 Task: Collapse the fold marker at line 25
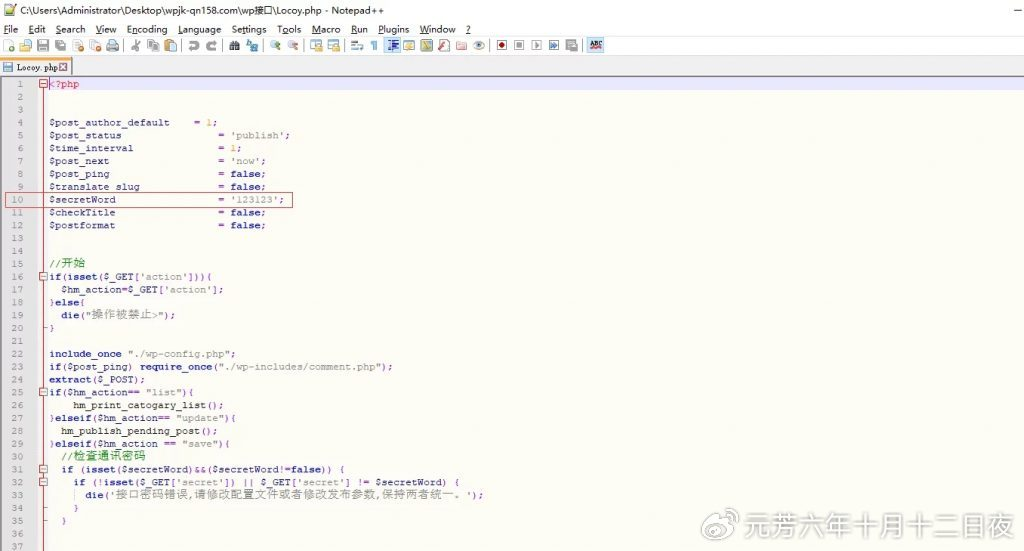tap(43, 392)
